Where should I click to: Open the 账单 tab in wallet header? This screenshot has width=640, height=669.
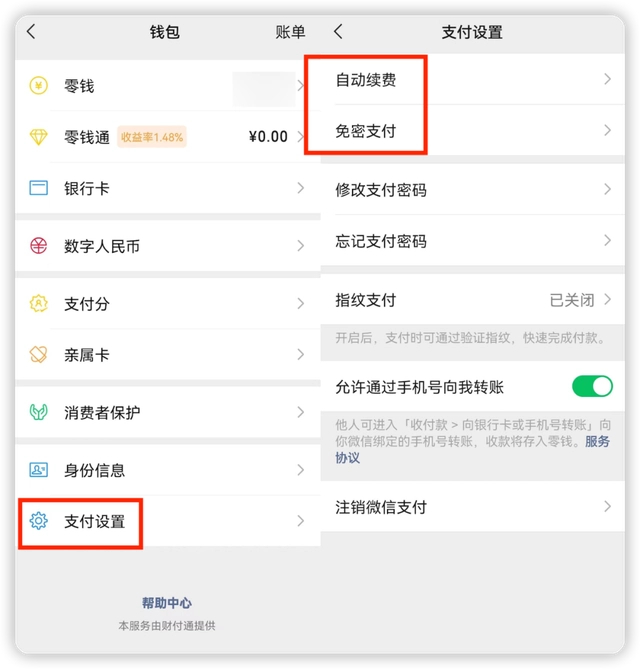tap(290, 32)
